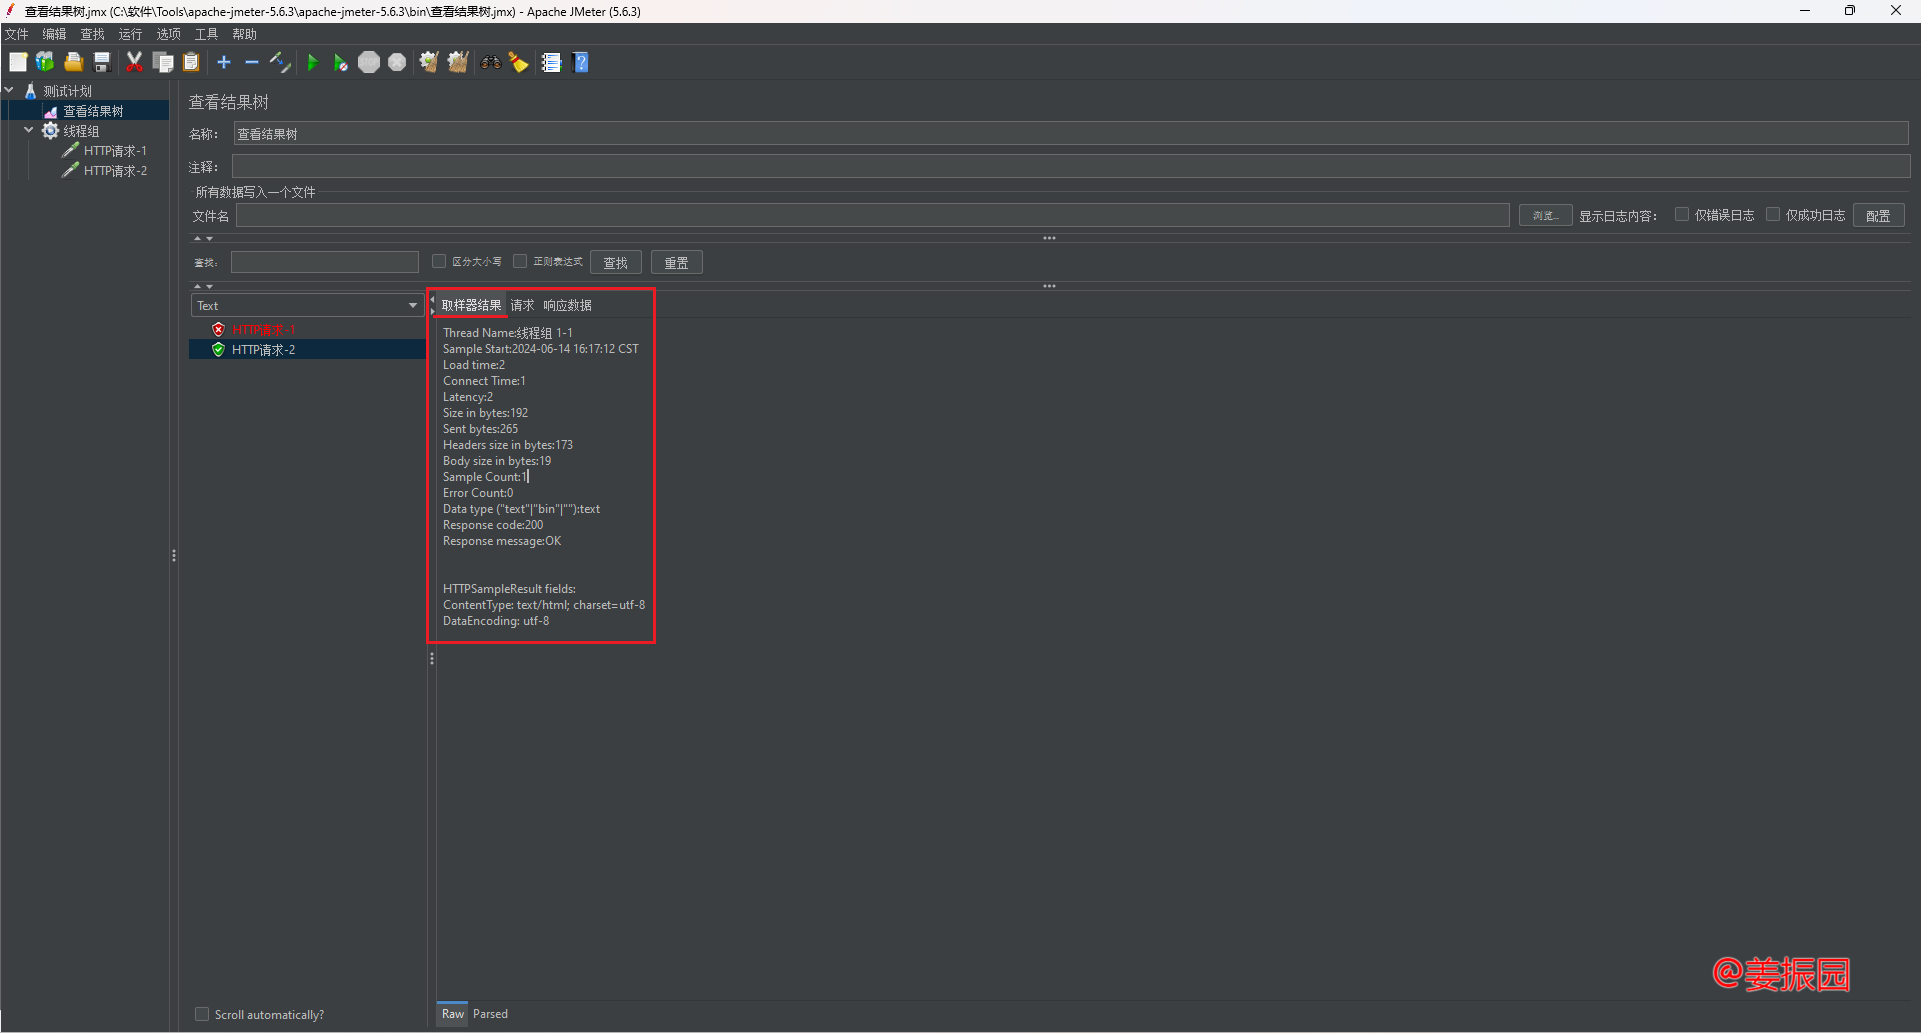This screenshot has height=1033, width=1921.
Task: Switch to 取样器结果 tab
Action: (471, 305)
